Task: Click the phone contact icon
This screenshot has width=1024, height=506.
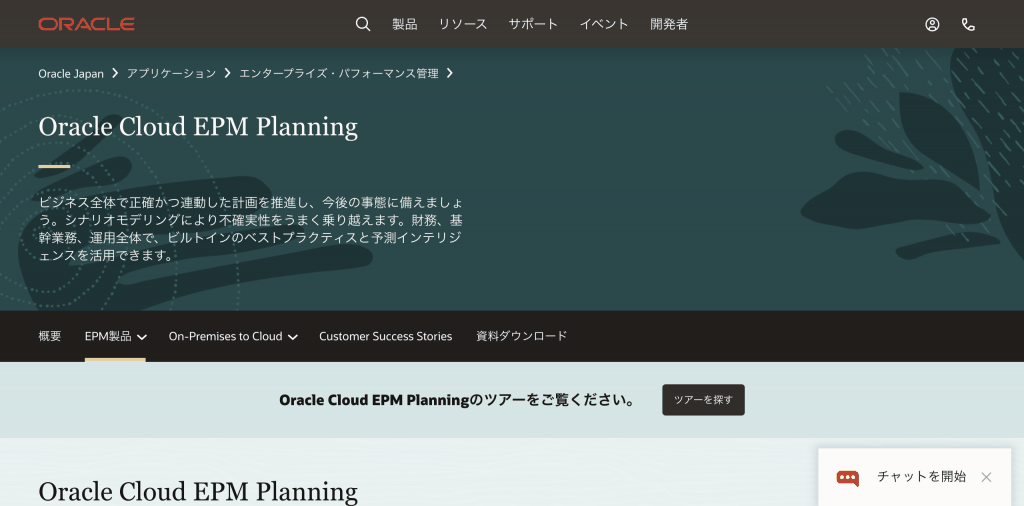Action: [x=968, y=24]
